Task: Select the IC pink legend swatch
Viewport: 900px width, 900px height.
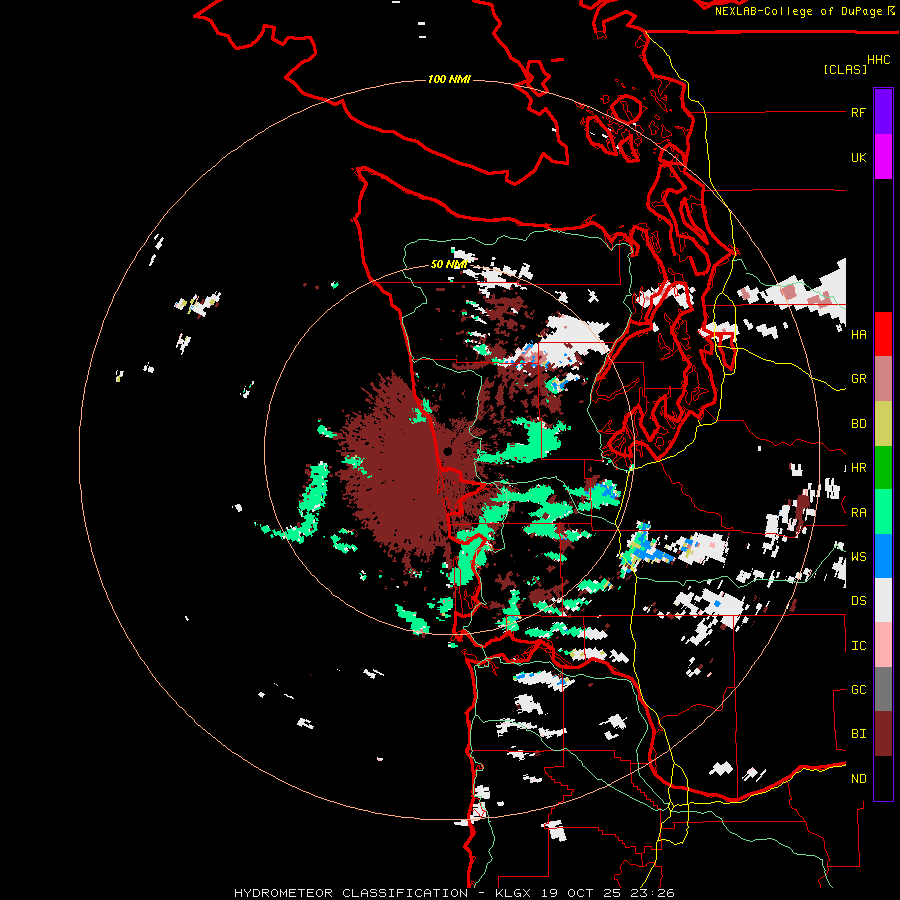Action: 883,645
